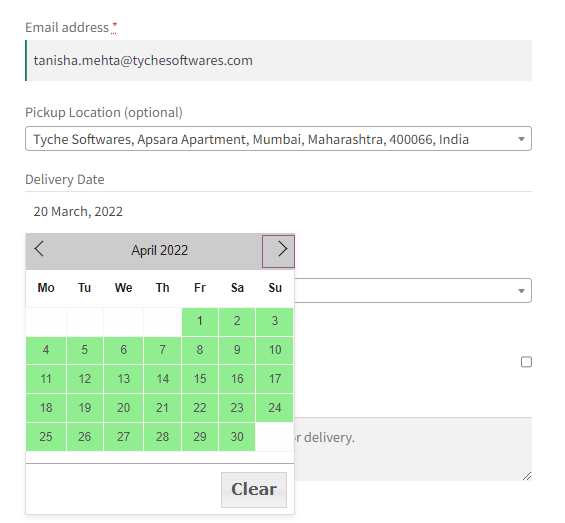This screenshot has width=565, height=523.
Task: Go to previous month in calendar
Action: point(39,249)
